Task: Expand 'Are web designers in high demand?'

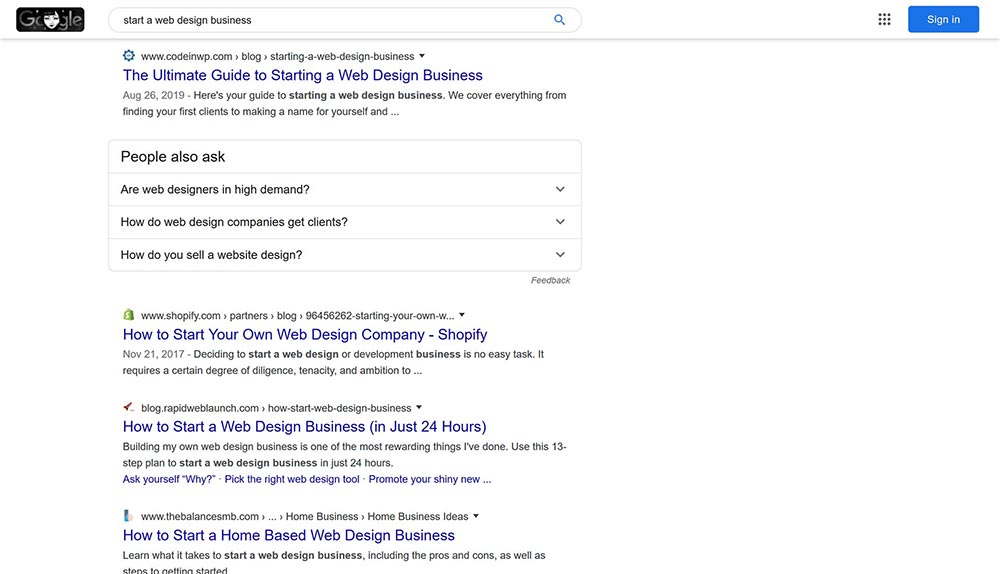Action: [344, 189]
